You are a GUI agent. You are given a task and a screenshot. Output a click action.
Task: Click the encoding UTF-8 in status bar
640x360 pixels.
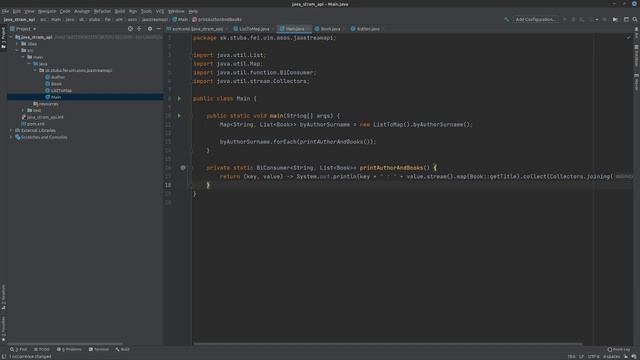tap(593, 356)
